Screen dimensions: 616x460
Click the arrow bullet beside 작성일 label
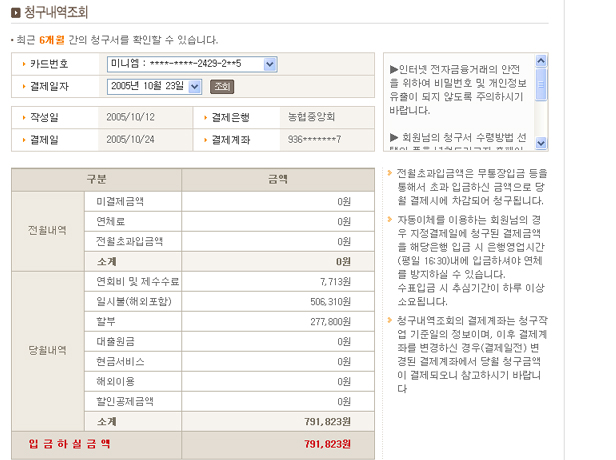click(23, 117)
